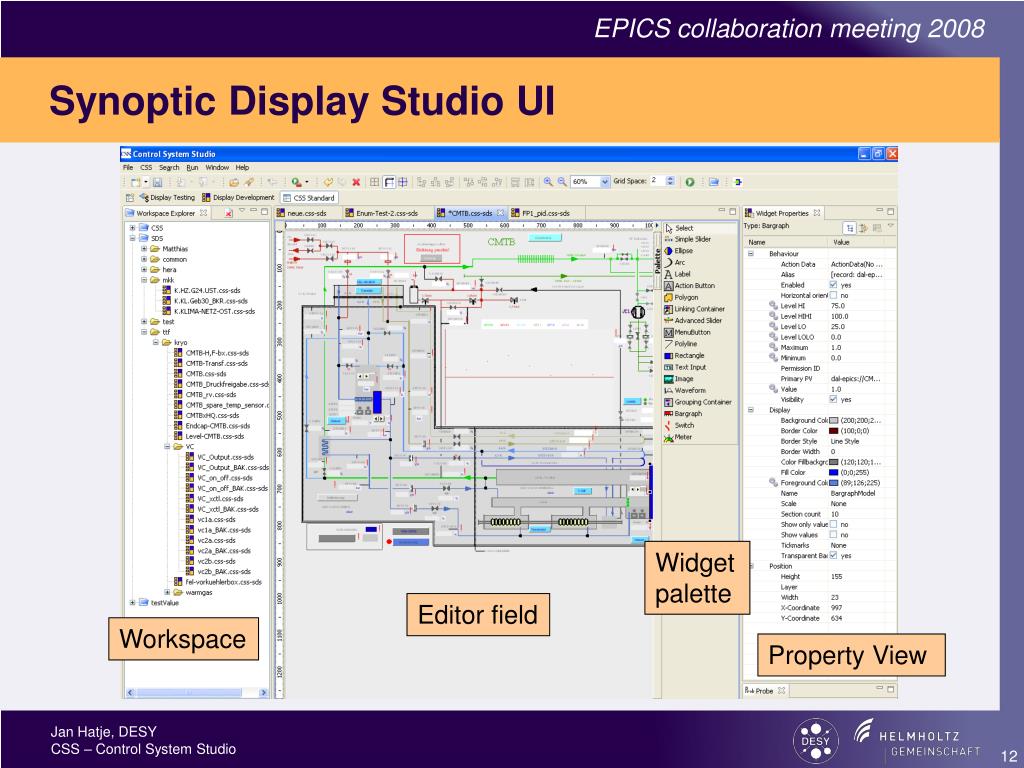Click the red X delete toolbar icon
This screenshot has width=1024, height=768.
(357, 182)
